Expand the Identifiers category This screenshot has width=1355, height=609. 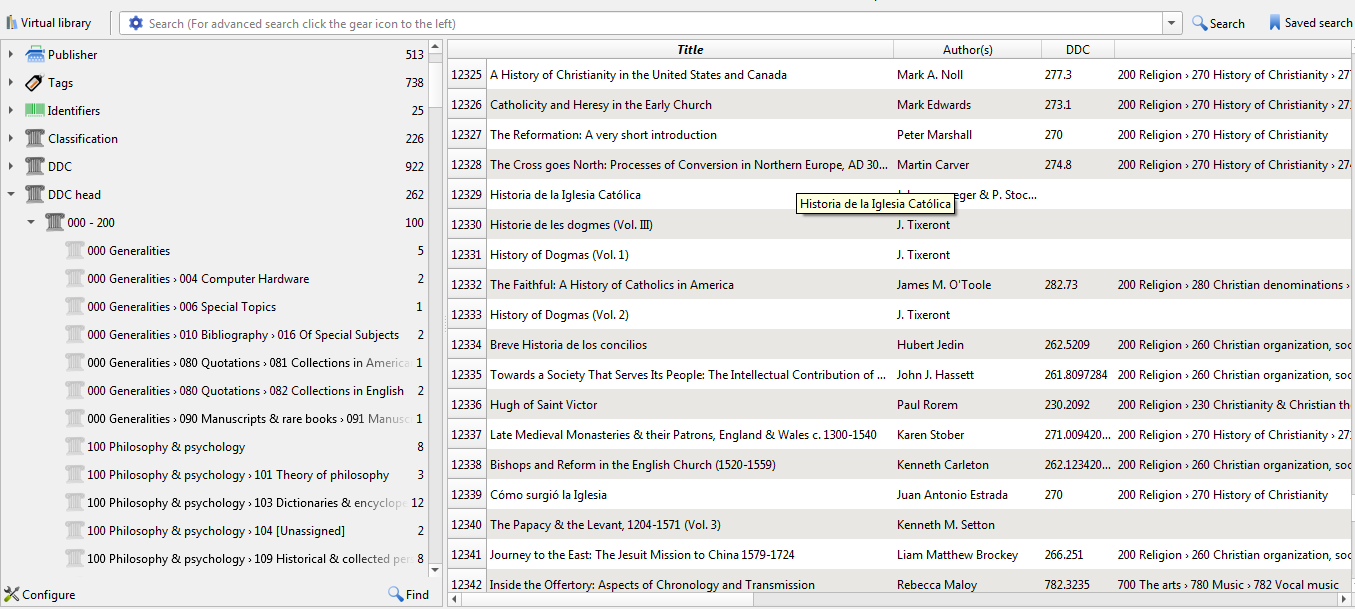pos(11,111)
